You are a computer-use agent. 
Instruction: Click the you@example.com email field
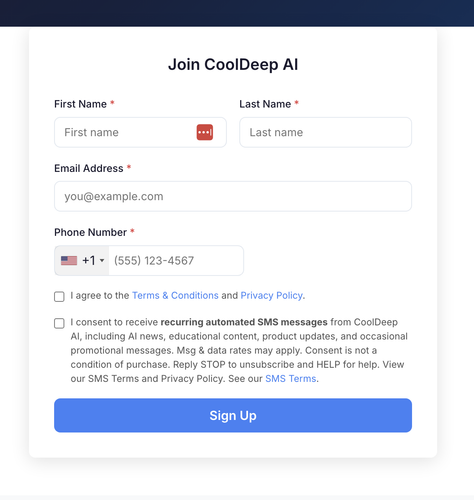point(233,196)
